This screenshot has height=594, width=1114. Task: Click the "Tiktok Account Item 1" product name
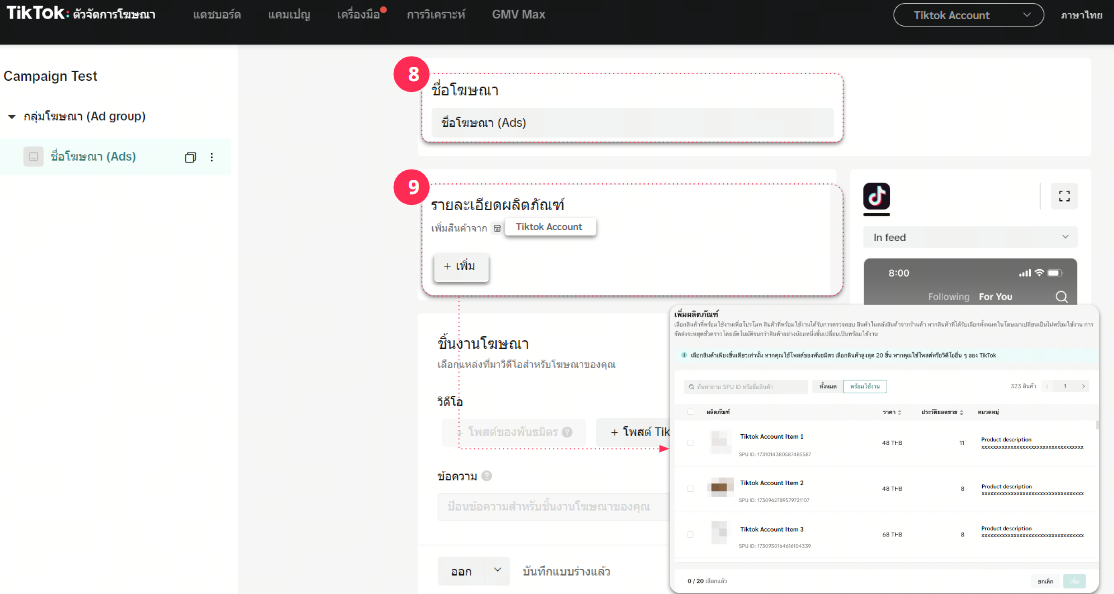pos(772,436)
